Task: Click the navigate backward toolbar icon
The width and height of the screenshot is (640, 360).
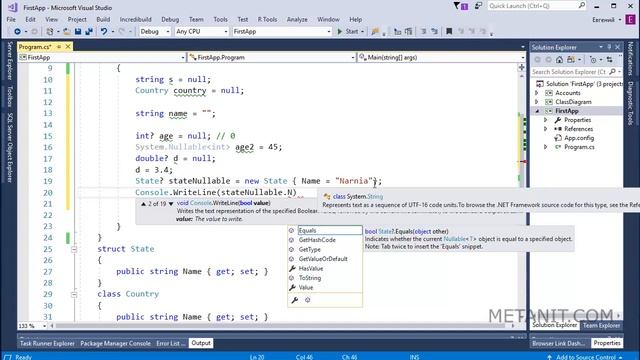Action: point(17,31)
